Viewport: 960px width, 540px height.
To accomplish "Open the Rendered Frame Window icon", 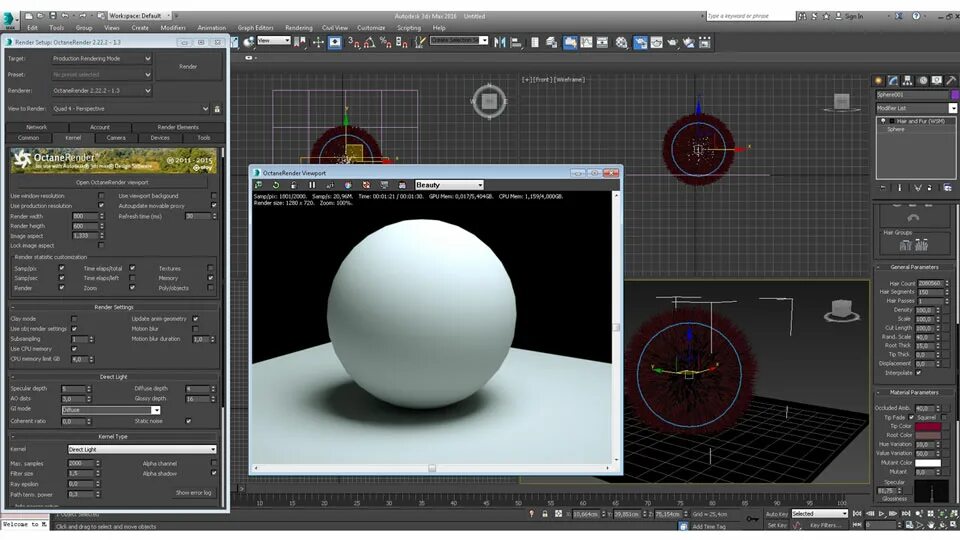I will pos(656,42).
